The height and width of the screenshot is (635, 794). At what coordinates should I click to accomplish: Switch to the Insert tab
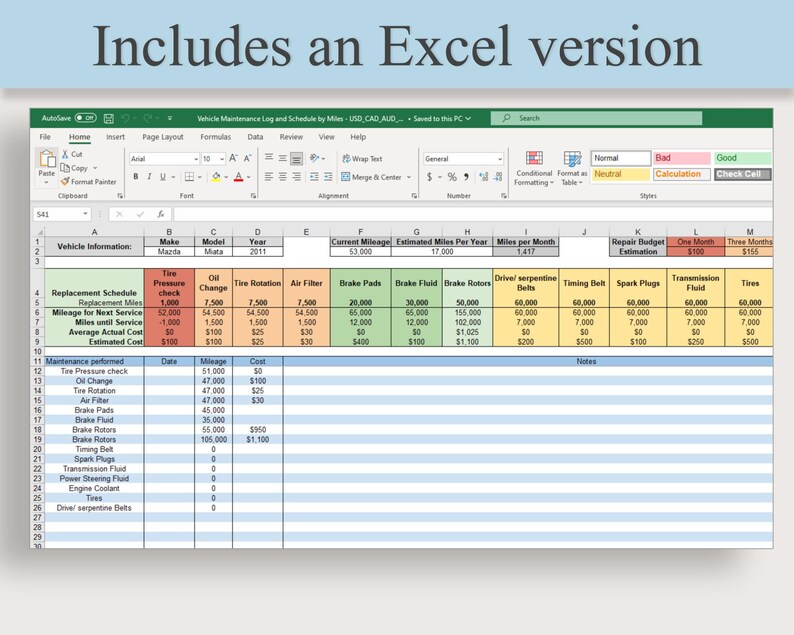(115, 137)
